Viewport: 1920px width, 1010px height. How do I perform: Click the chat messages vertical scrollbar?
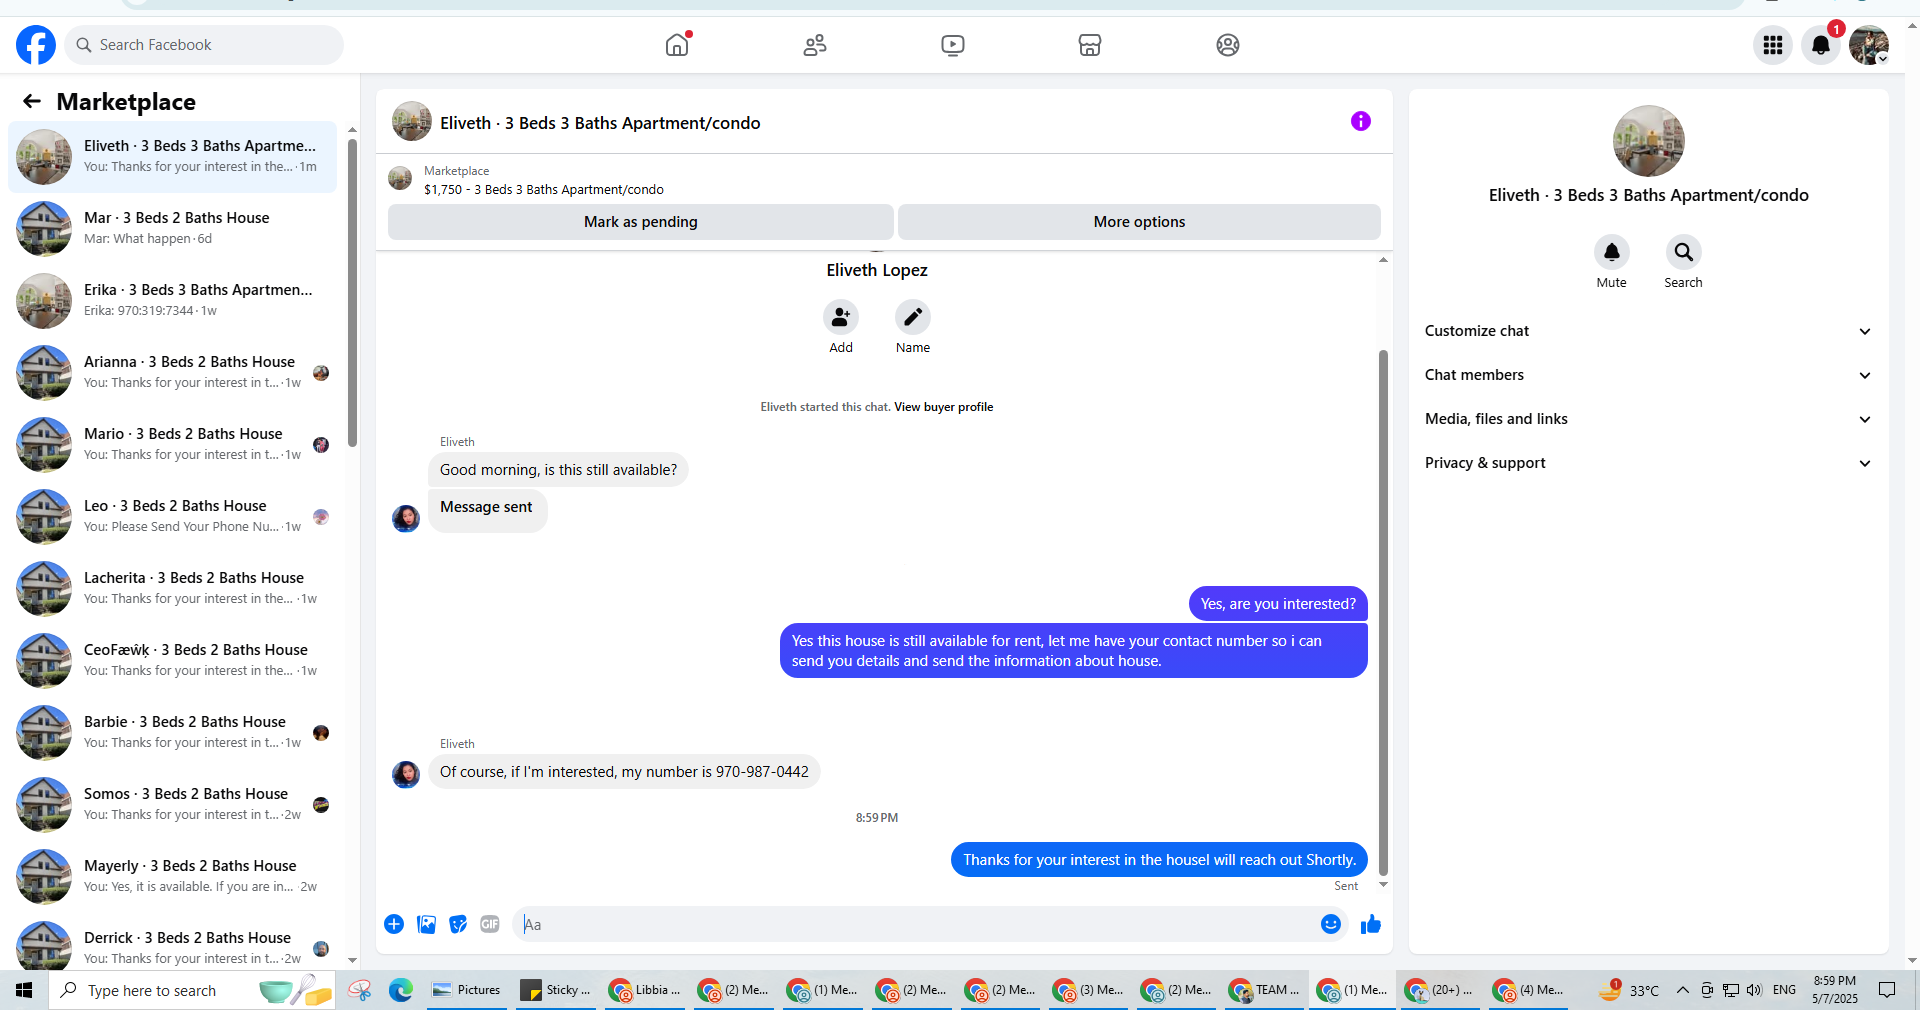tap(1384, 612)
